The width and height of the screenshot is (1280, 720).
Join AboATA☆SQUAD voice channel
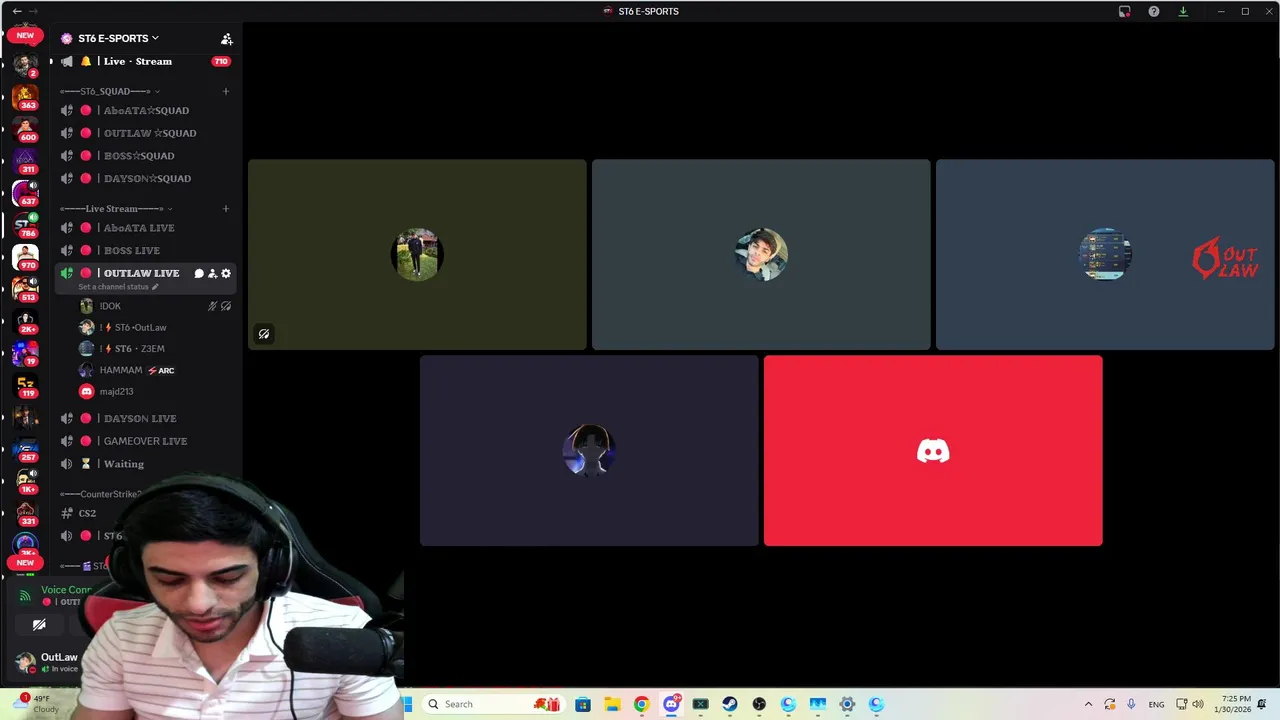(146, 110)
